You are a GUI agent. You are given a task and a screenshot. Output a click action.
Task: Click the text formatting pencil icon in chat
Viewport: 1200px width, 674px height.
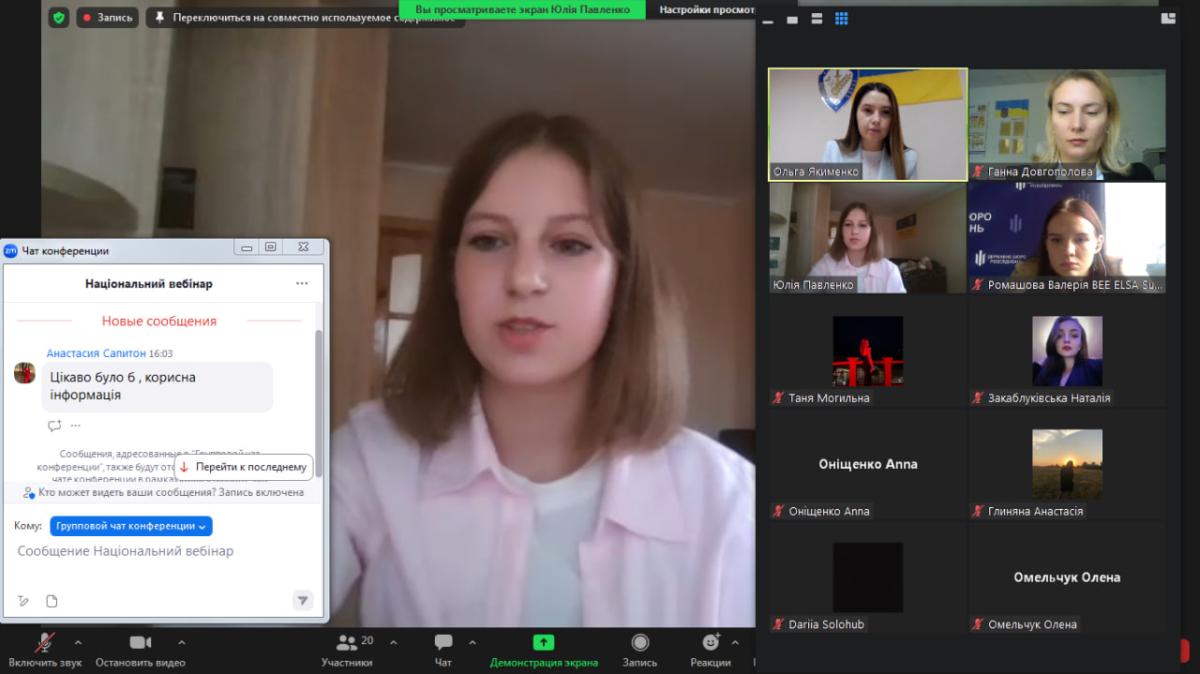tap(23, 601)
